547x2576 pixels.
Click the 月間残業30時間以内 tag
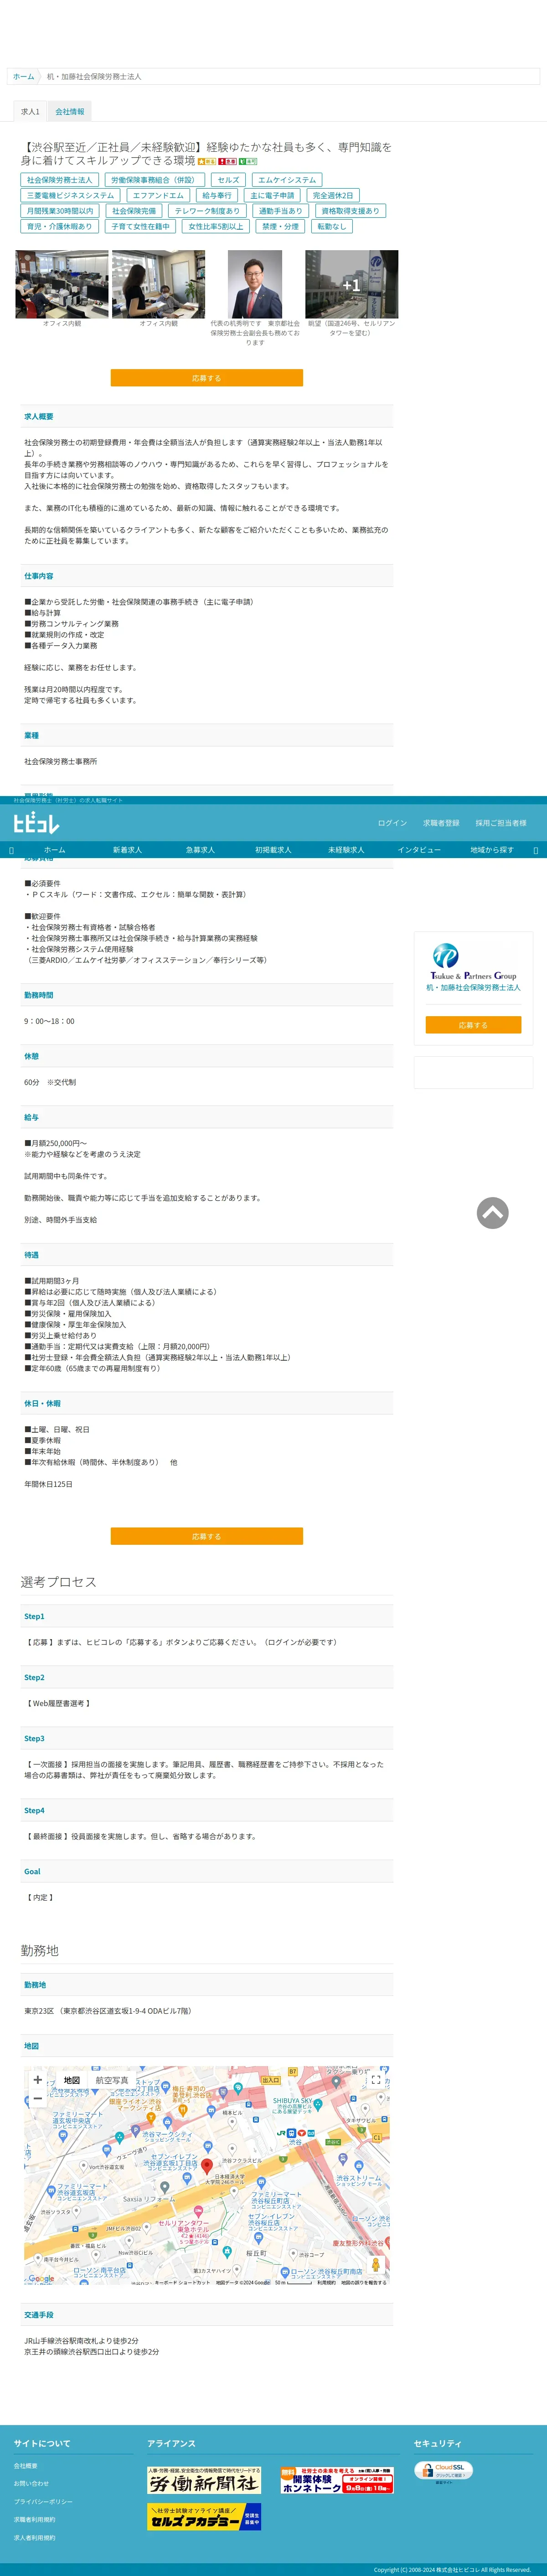click(x=60, y=211)
